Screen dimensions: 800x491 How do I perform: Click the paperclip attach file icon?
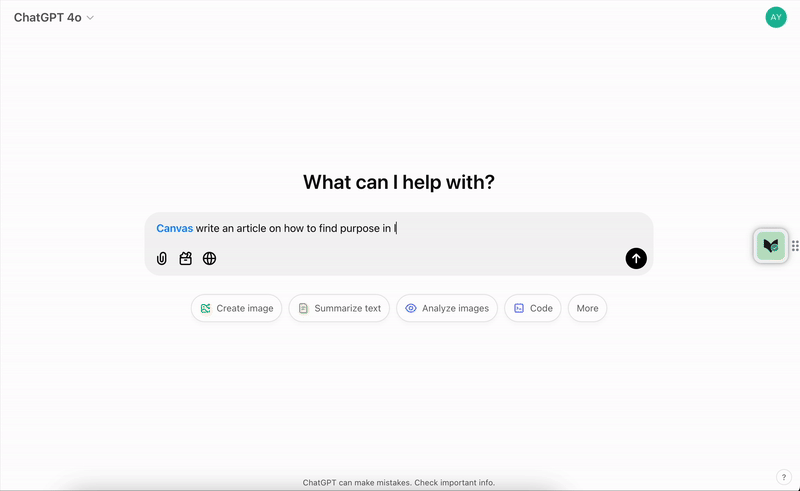162,258
